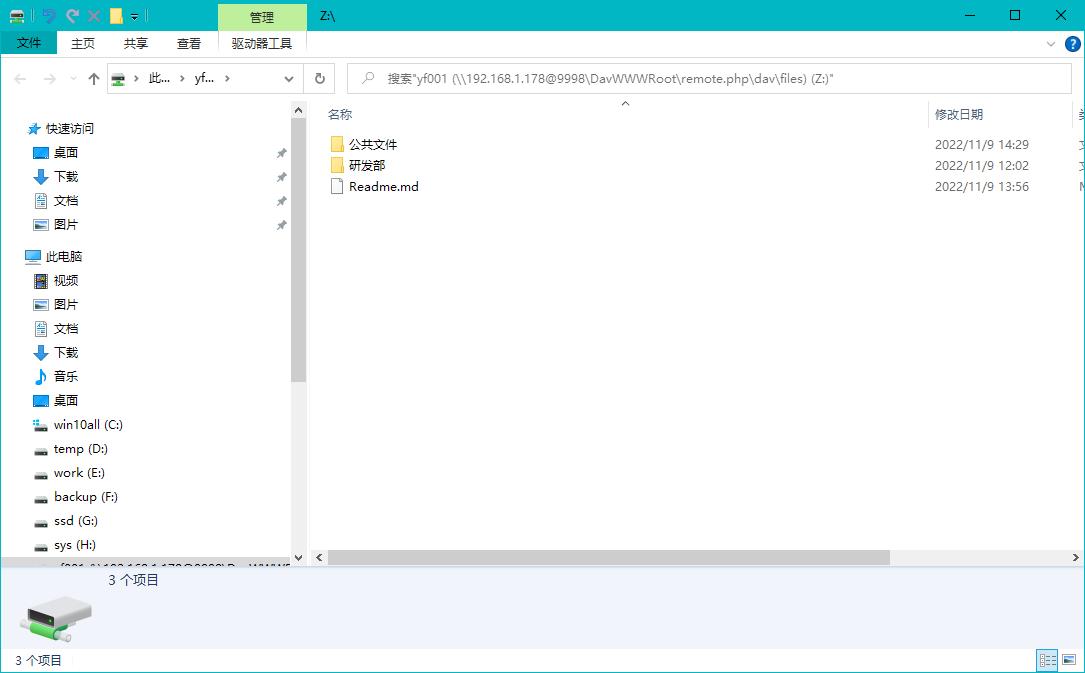Open the 文件 menu
The width and height of the screenshot is (1085, 673).
(x=29, y=43)
